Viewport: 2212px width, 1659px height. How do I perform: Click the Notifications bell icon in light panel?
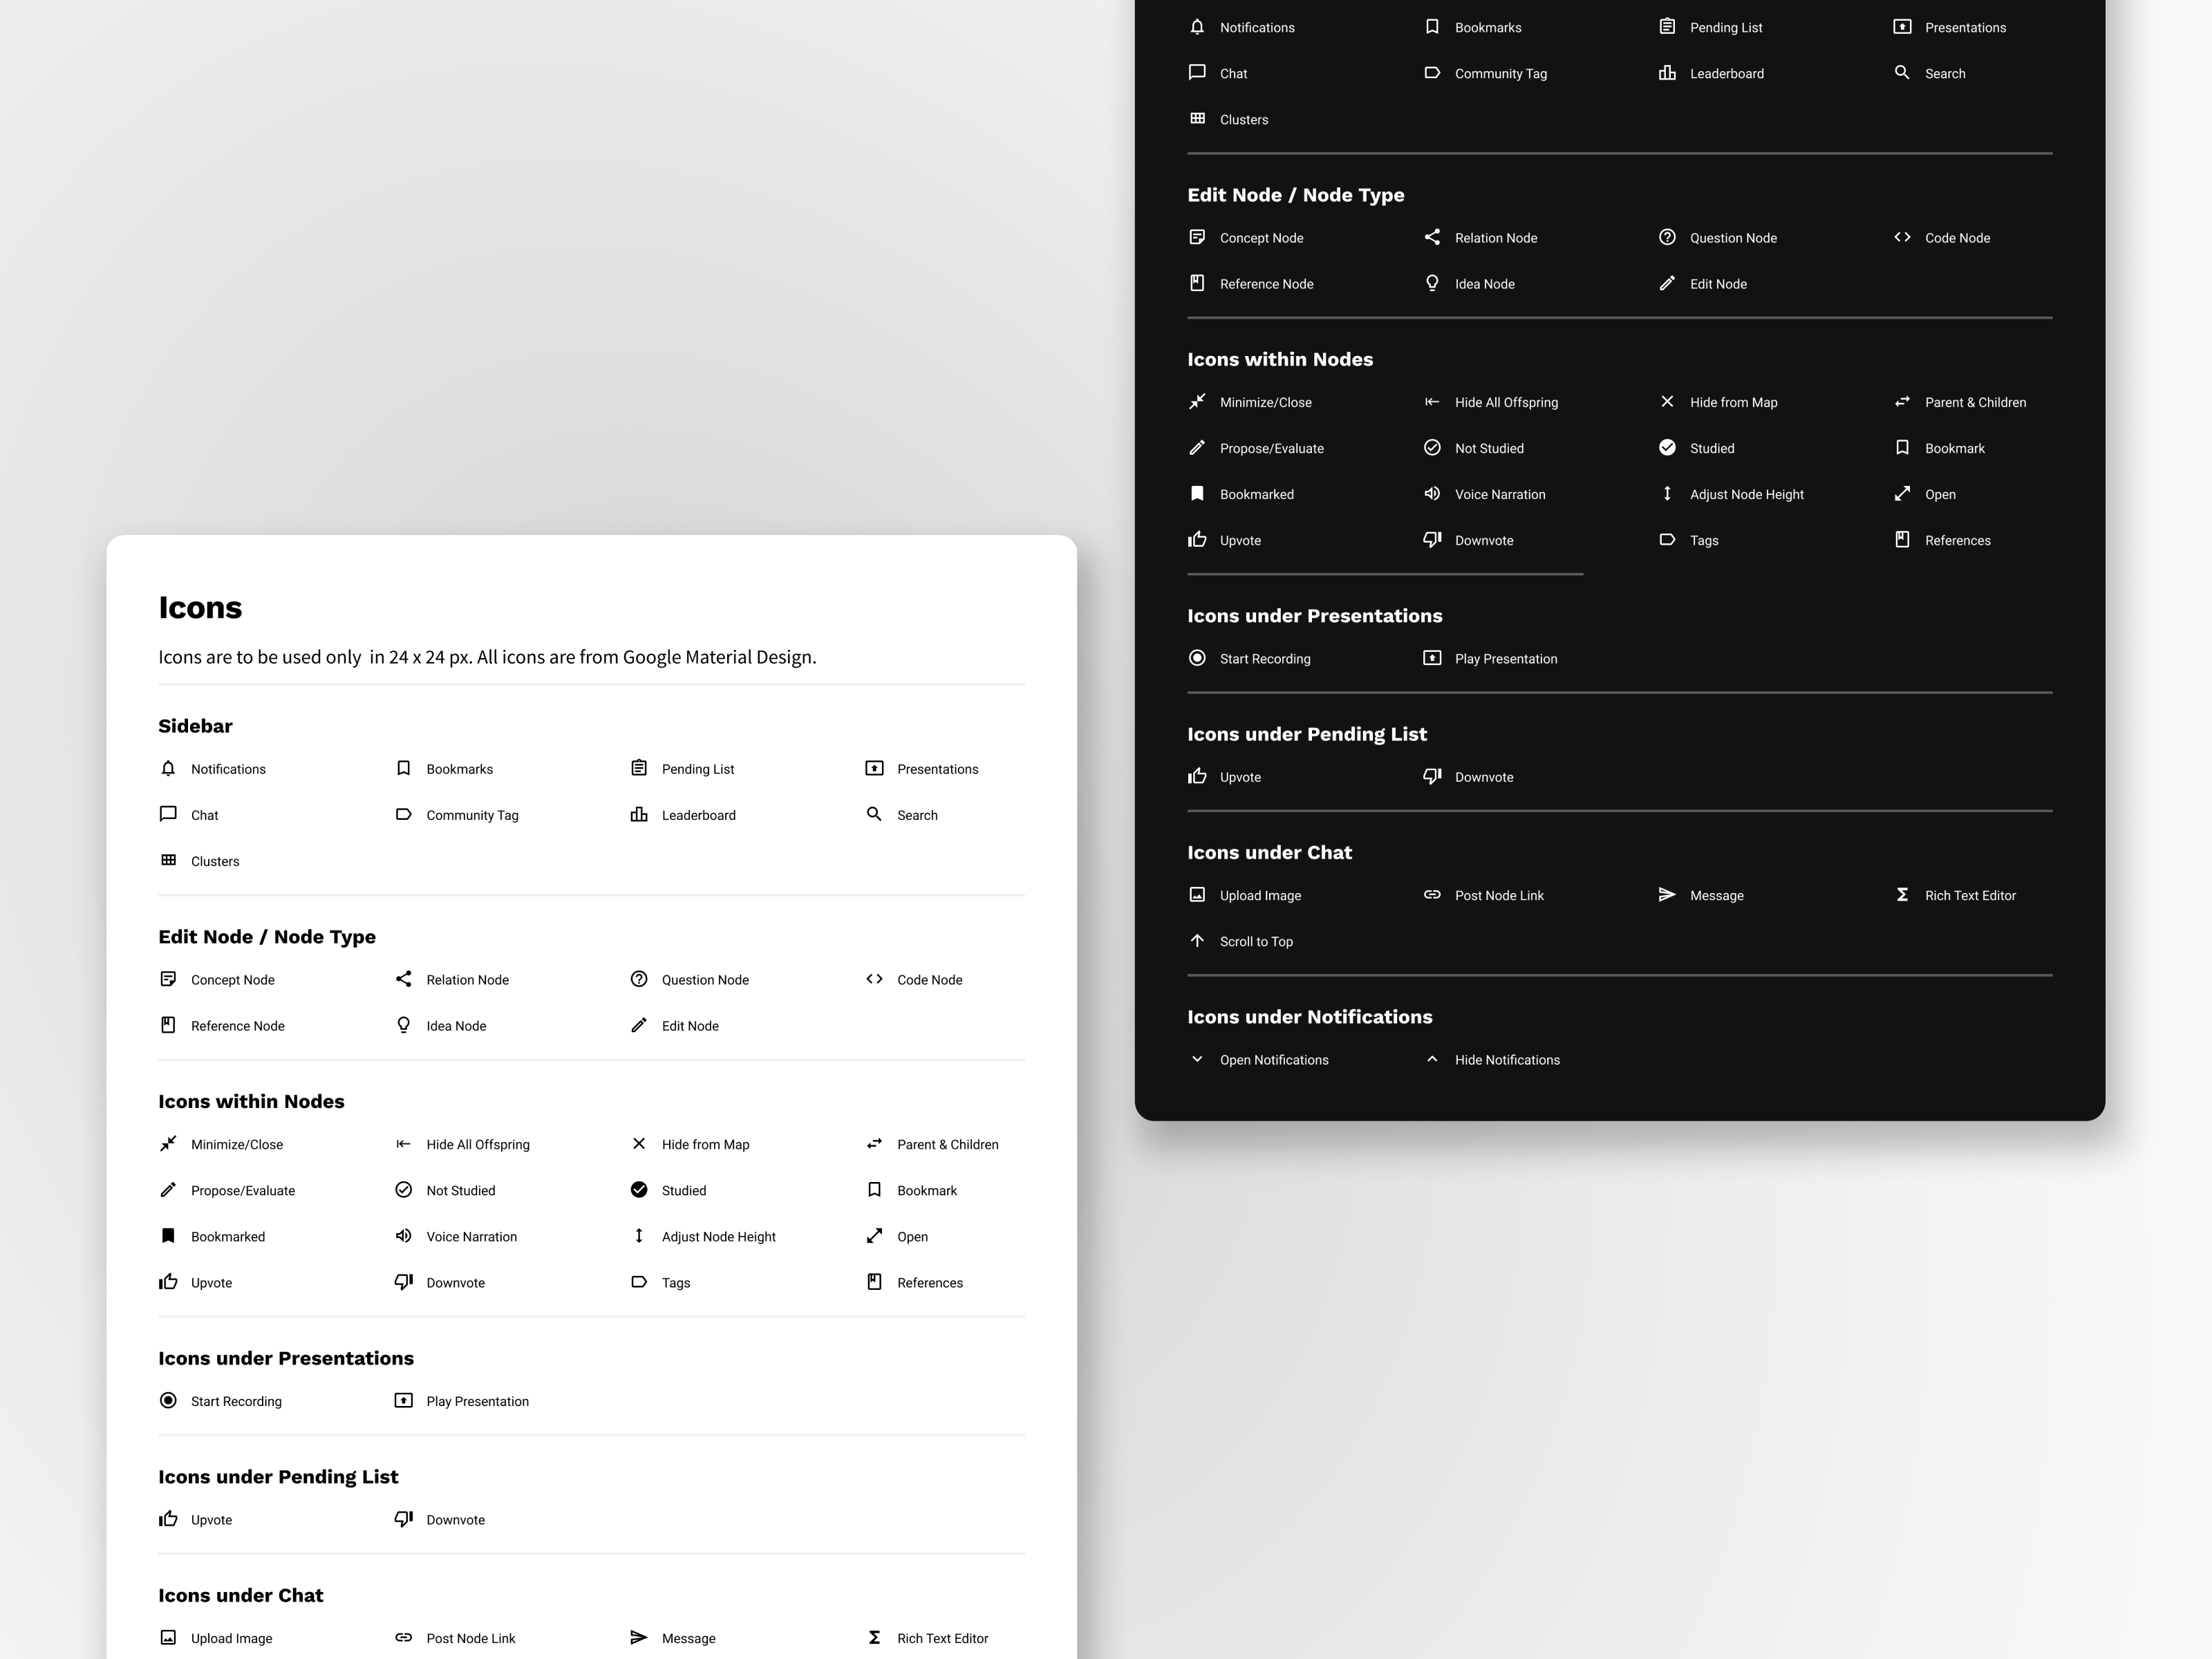[168, 768]
